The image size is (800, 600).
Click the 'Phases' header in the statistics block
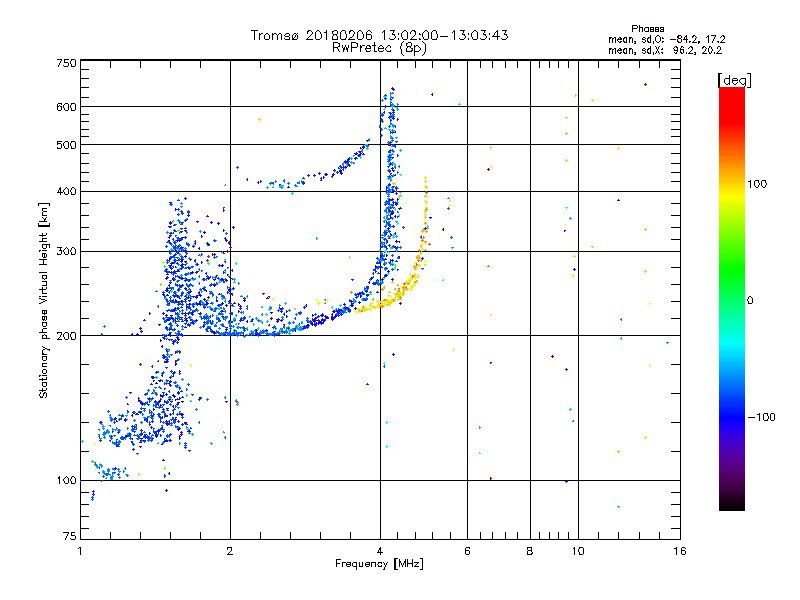coord(647,29)
